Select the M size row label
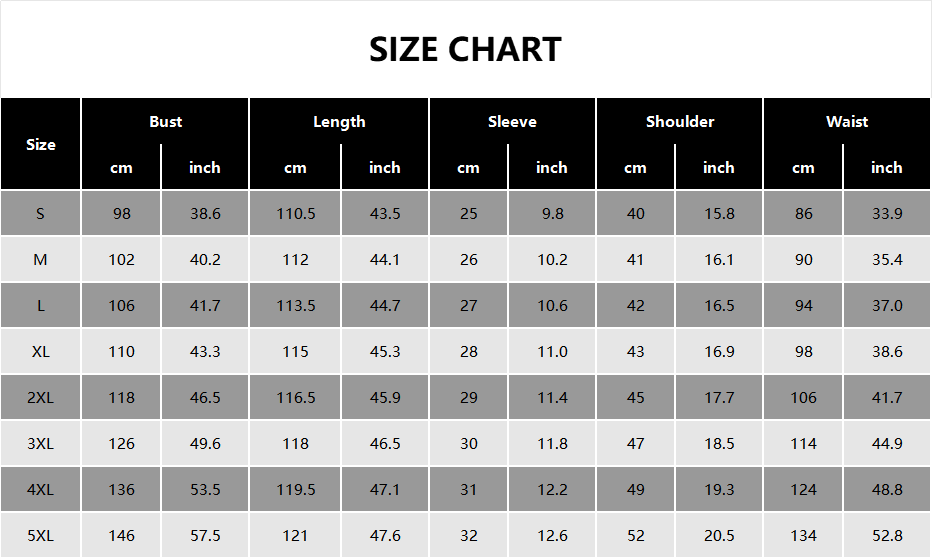This screenshot has width=932, height=559. point(41,259)
